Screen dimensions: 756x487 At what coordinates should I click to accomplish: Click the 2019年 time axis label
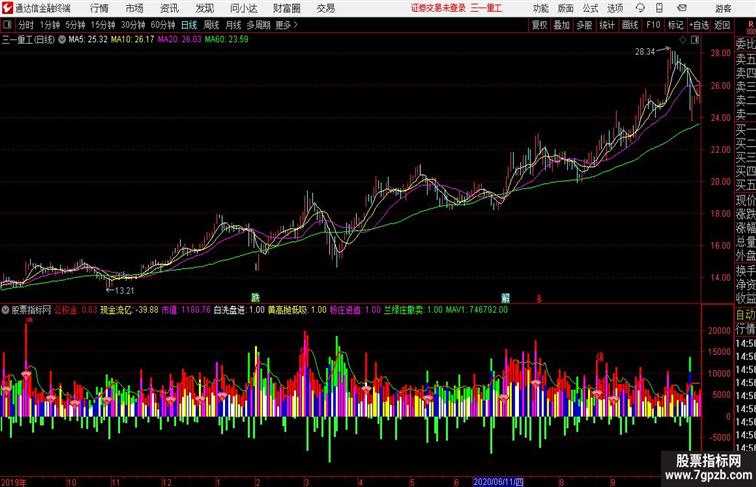coord(14,482)
